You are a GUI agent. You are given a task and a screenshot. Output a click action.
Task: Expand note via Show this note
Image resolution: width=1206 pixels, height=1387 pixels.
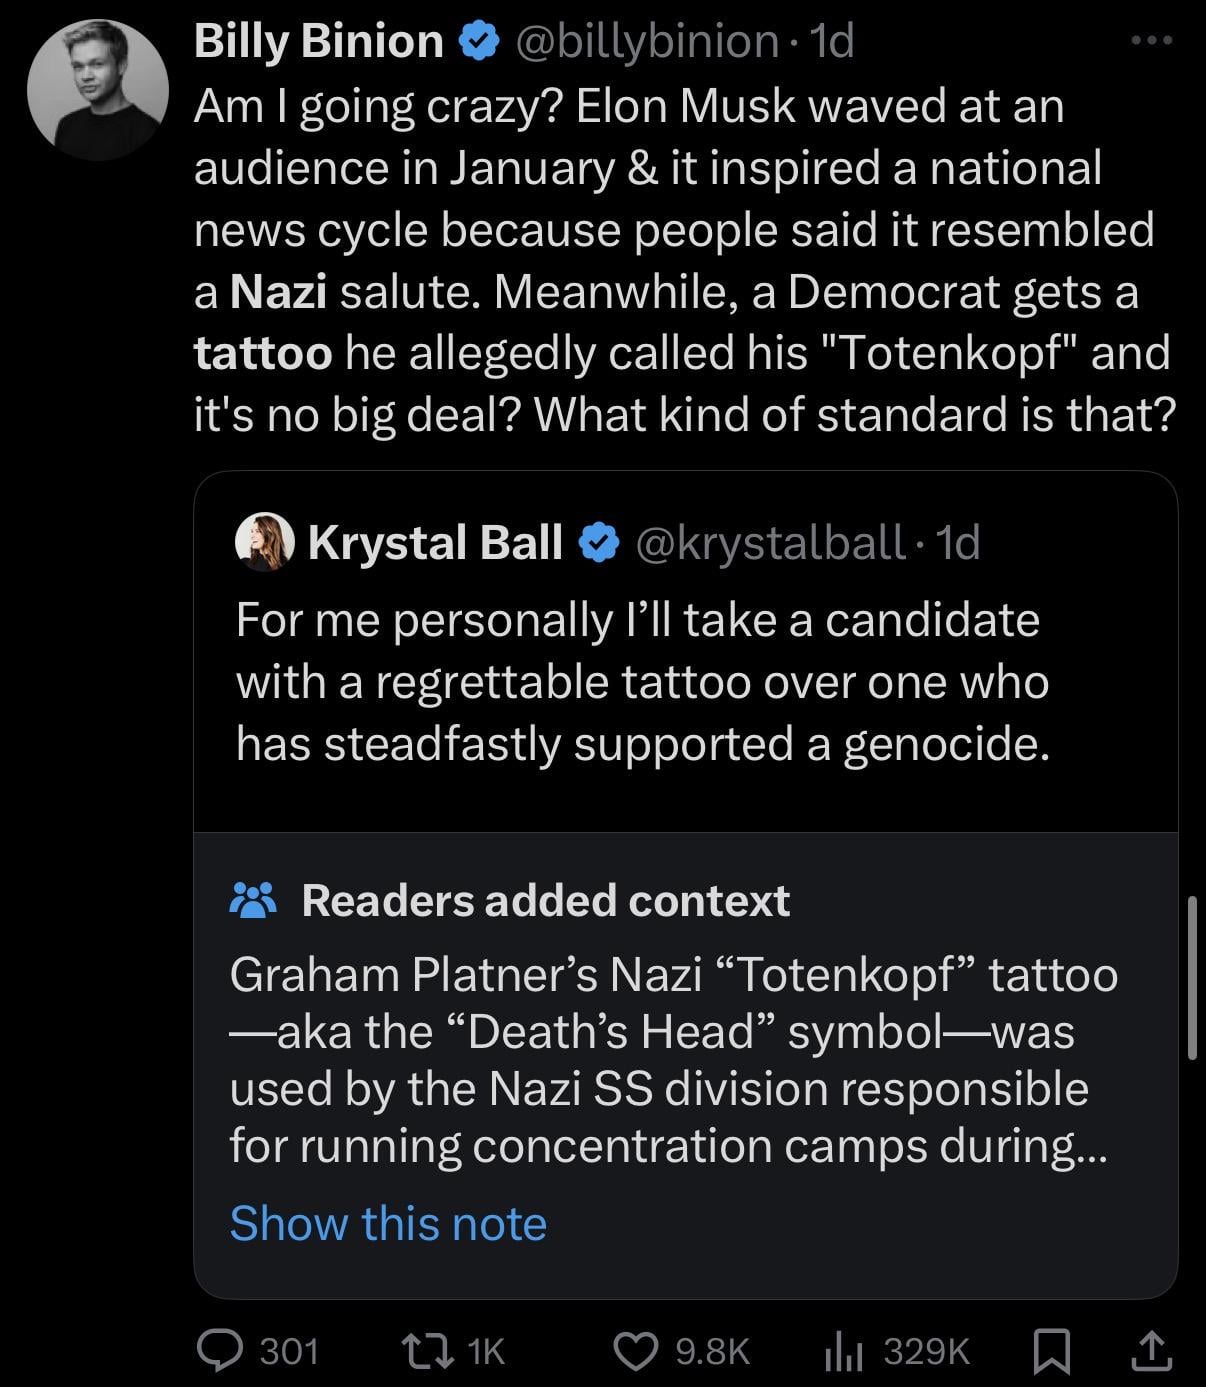tap(388, 1223)
